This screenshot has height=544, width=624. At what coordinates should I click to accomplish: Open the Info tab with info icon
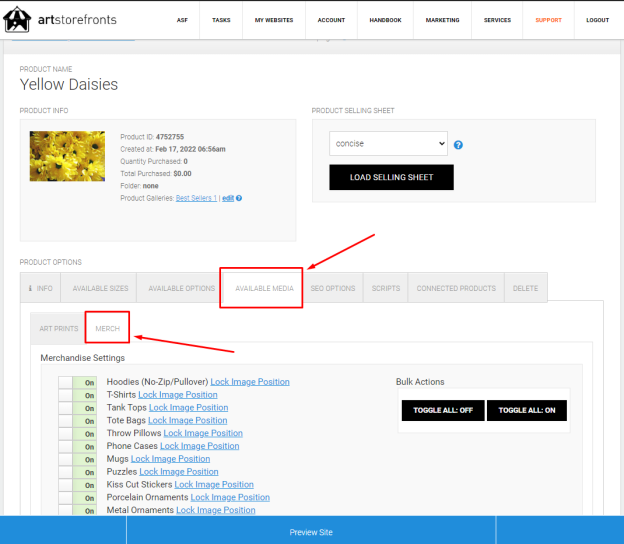tap(41, 288)
